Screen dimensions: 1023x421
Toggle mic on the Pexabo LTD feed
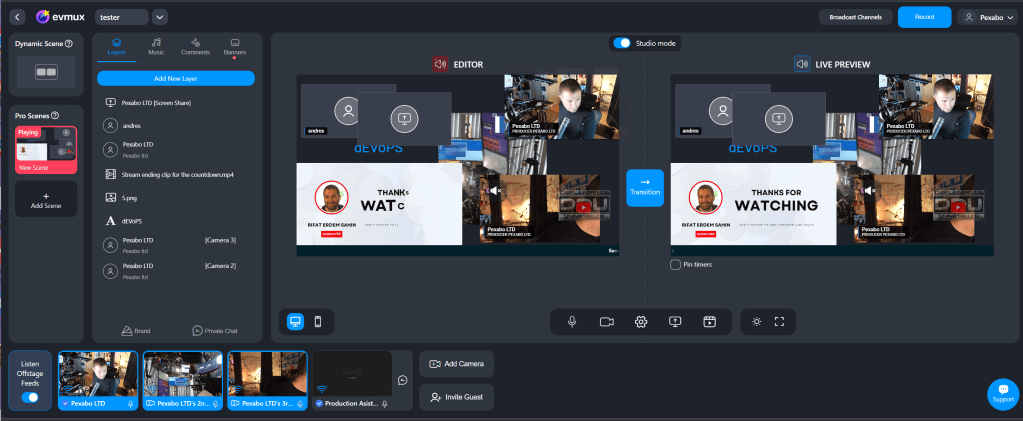[x=130, y=404]
